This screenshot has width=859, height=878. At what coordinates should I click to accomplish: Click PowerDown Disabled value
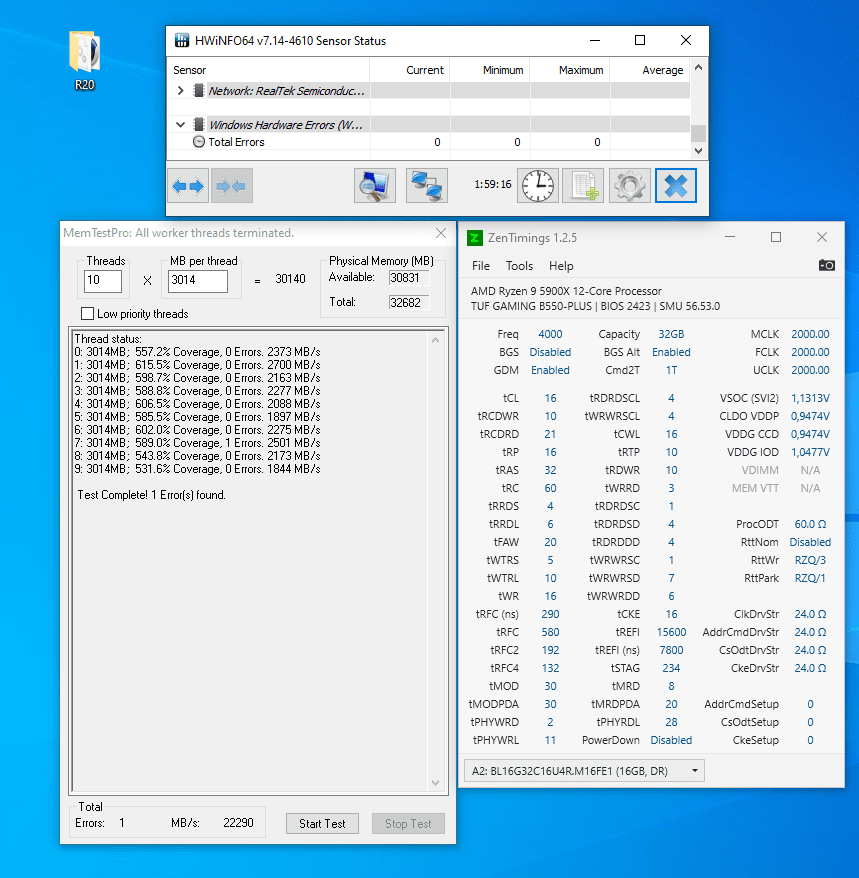(671, 740)
